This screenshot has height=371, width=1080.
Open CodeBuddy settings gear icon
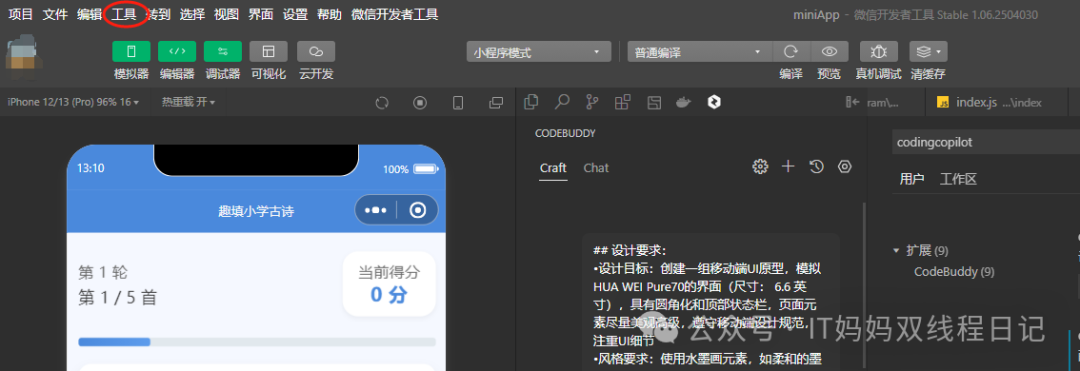point(760,167)
